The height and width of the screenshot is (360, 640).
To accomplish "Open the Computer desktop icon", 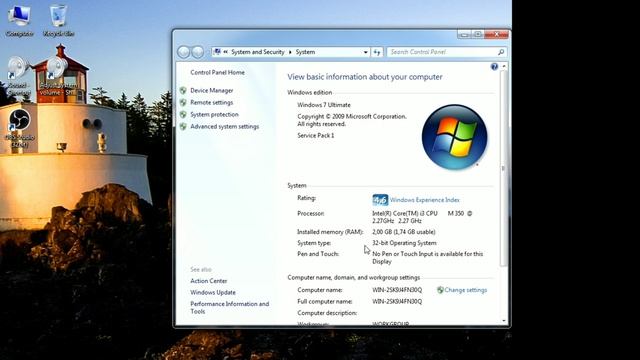I will 19,20.
